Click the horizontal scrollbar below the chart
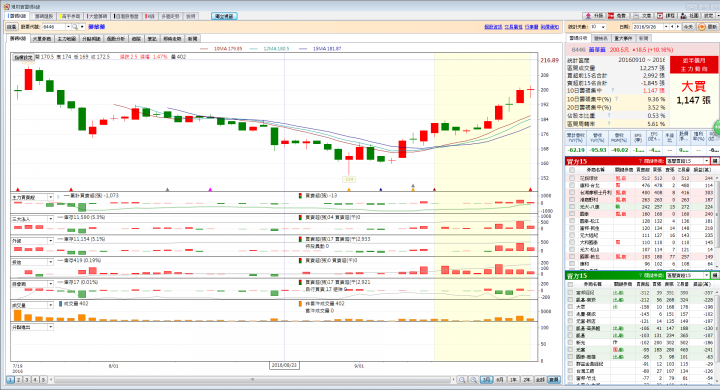Image resolution: width=720 pixels, height=390 pixels. coord(253,380)
